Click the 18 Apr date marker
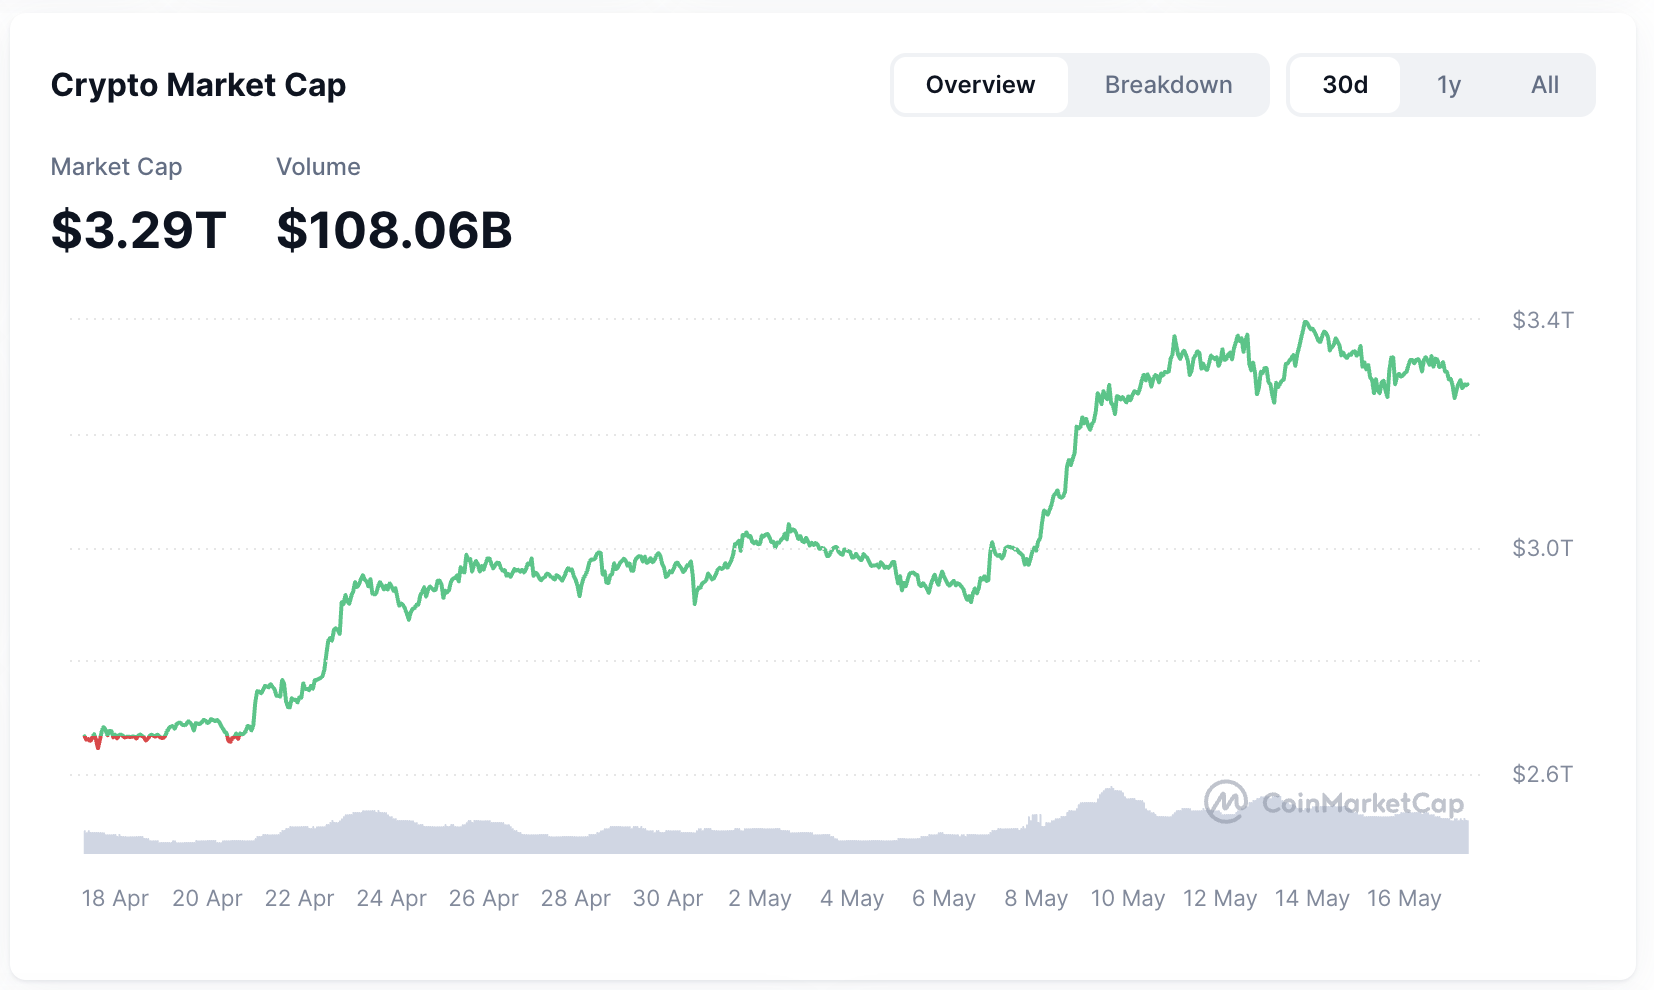1654x990 pixels. point(115,898)
